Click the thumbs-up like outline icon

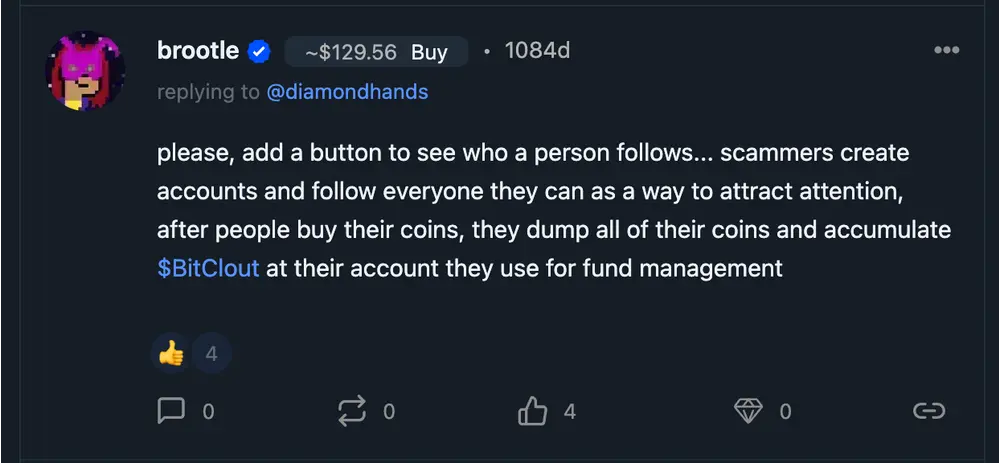point(533,411)
